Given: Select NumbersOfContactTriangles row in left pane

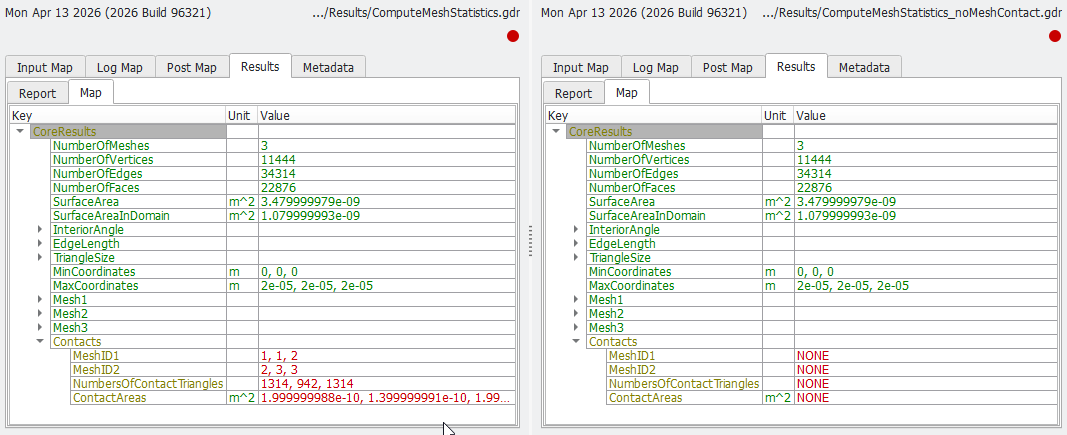Looking at the screenshot, I should tap(293, 383).
